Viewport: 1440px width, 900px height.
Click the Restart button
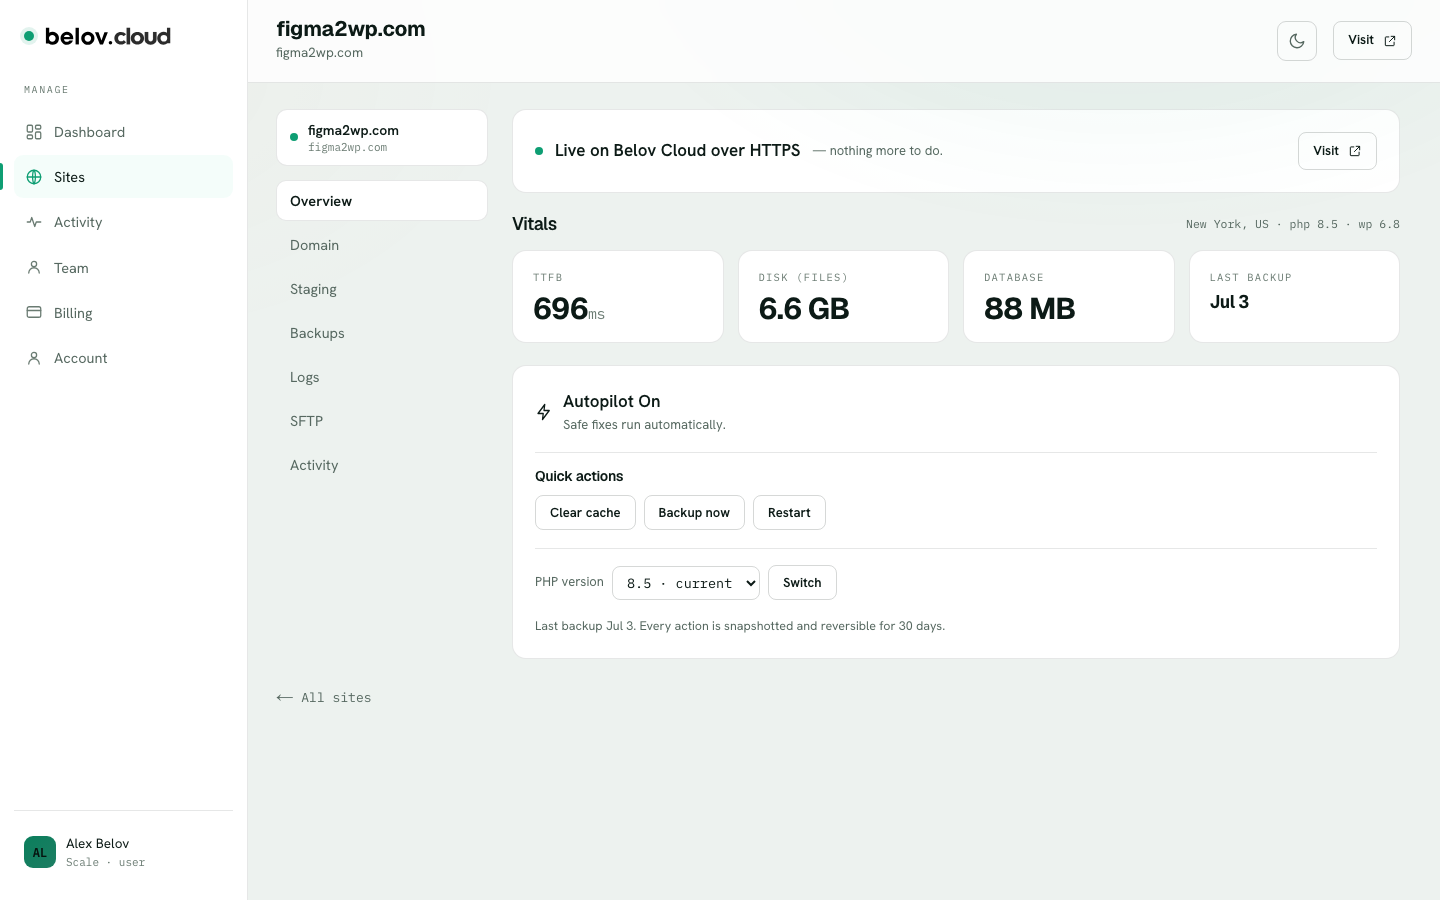tap(789, 513)
